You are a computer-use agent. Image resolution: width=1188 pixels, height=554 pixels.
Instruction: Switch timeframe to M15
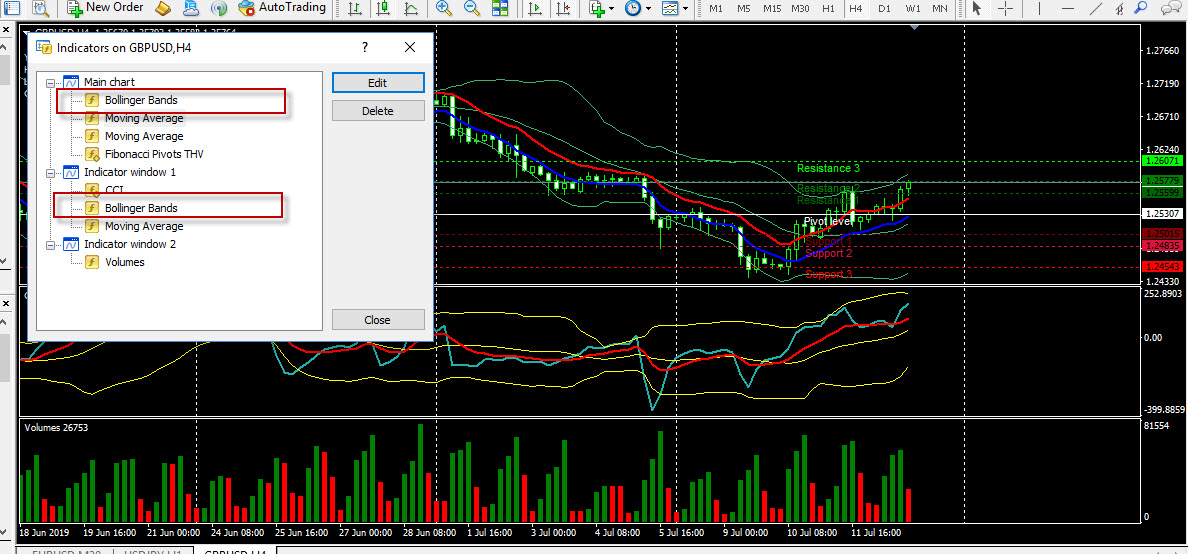772,8
